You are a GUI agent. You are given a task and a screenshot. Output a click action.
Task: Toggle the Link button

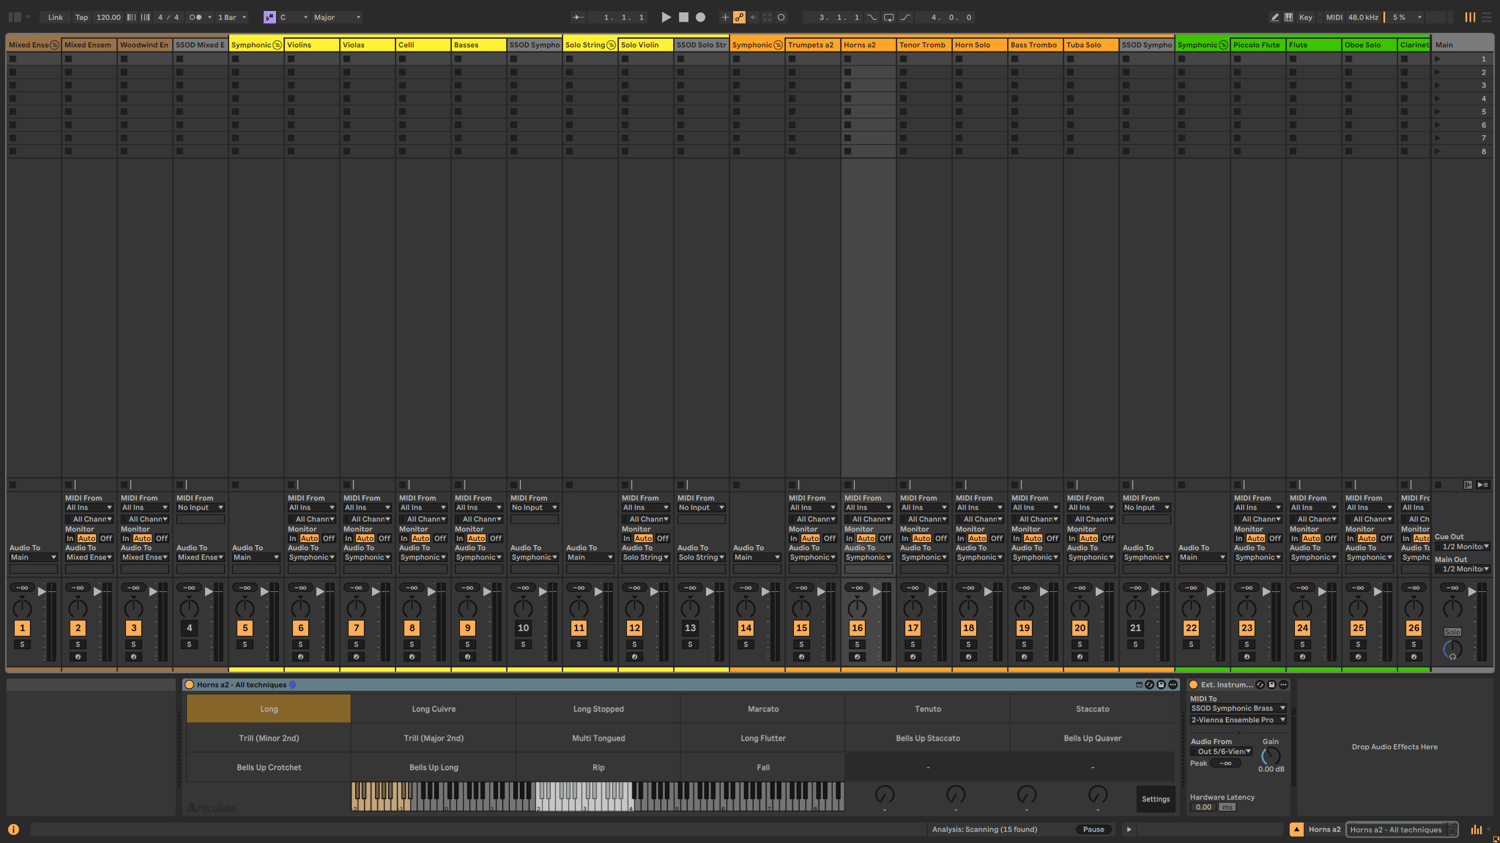(55, 17)
